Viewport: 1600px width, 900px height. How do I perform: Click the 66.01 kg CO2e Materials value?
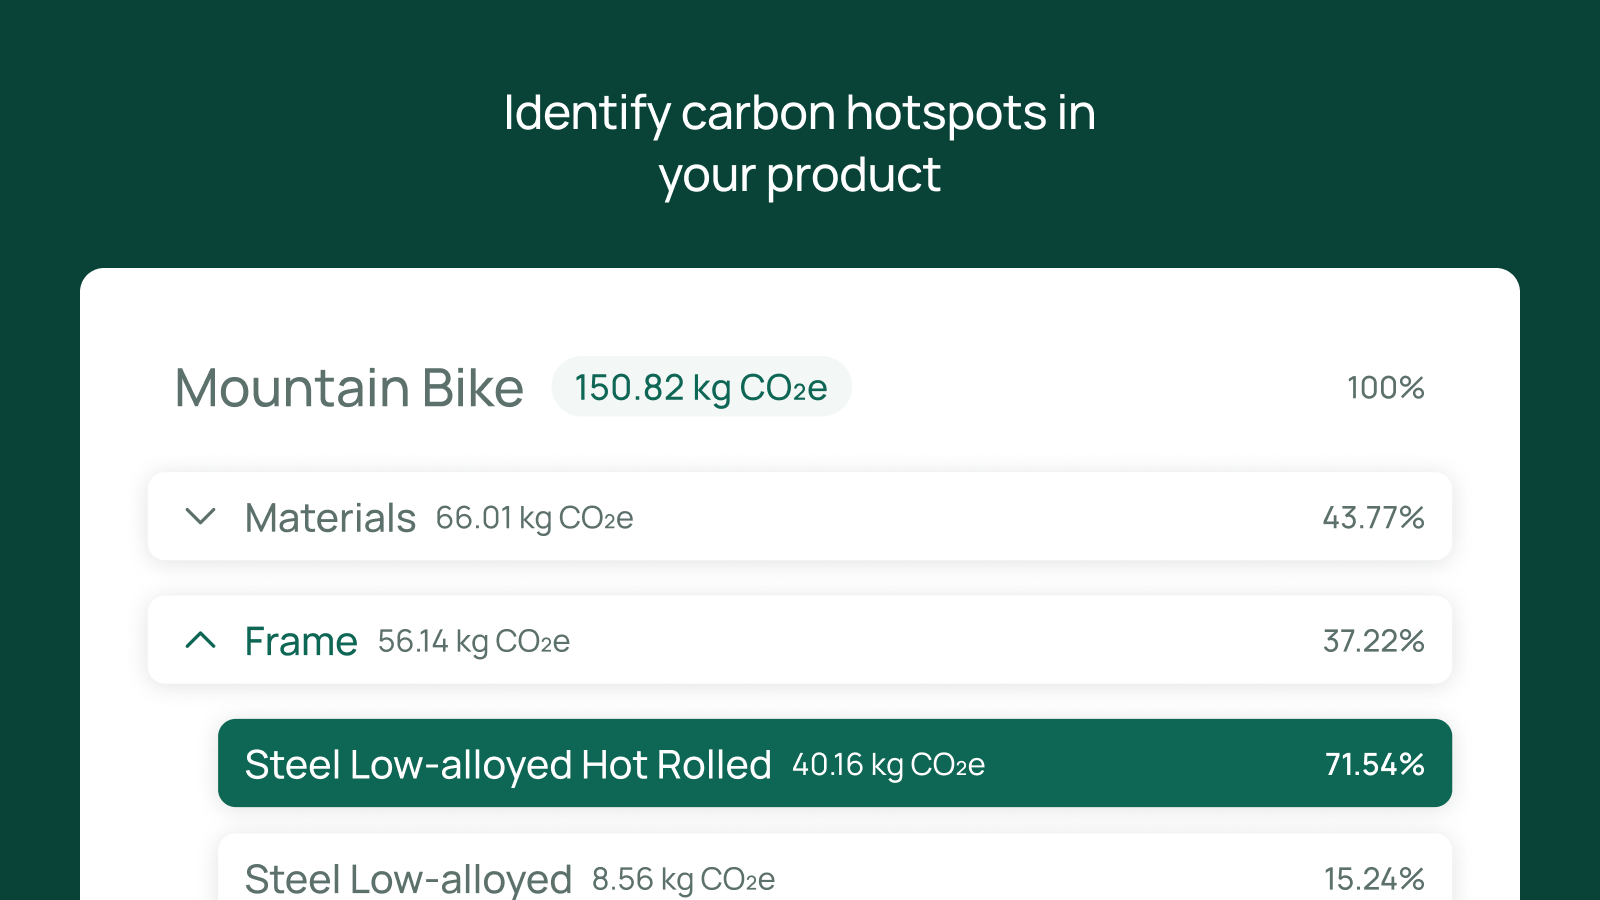(534, 518)
